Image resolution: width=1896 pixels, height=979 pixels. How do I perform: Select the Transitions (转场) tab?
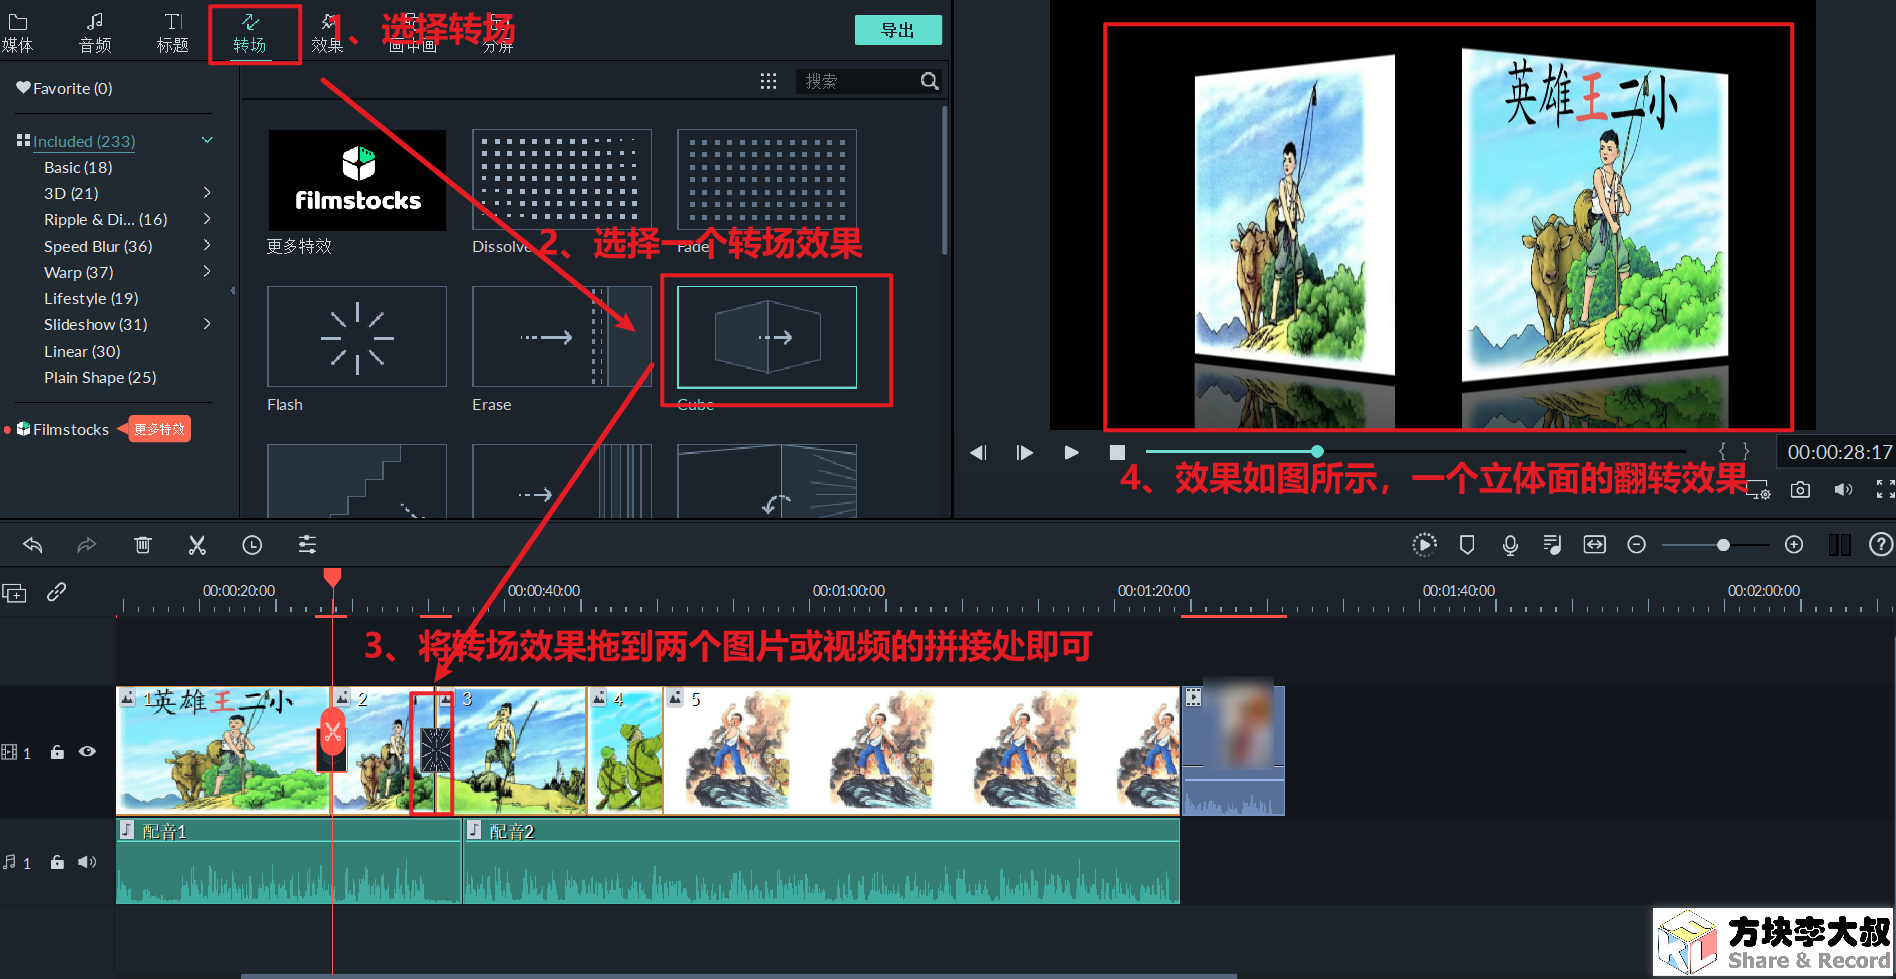pyautogui.click(x=250, y=33)
